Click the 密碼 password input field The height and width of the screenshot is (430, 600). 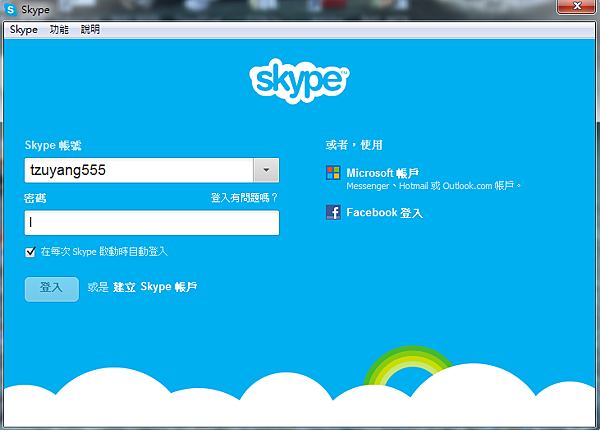[152, 223]
